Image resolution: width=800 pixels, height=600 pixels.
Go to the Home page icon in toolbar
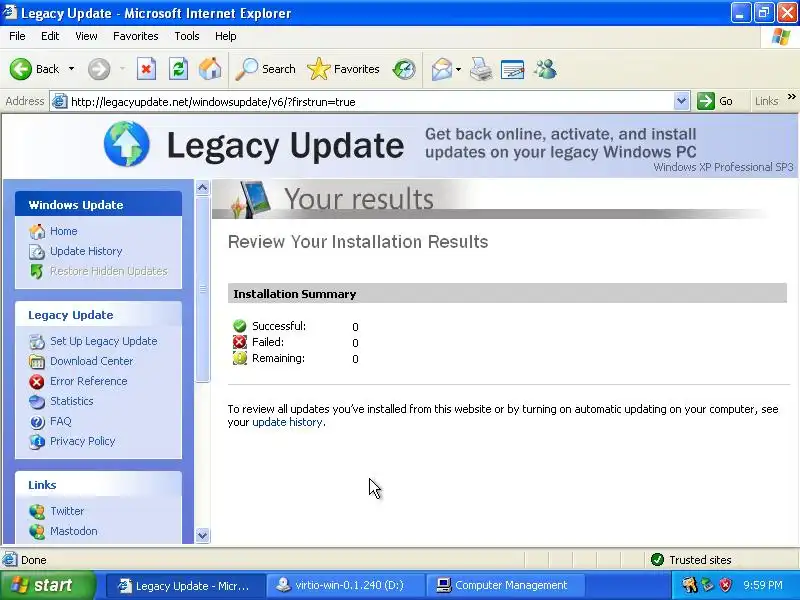click(210, 69)
